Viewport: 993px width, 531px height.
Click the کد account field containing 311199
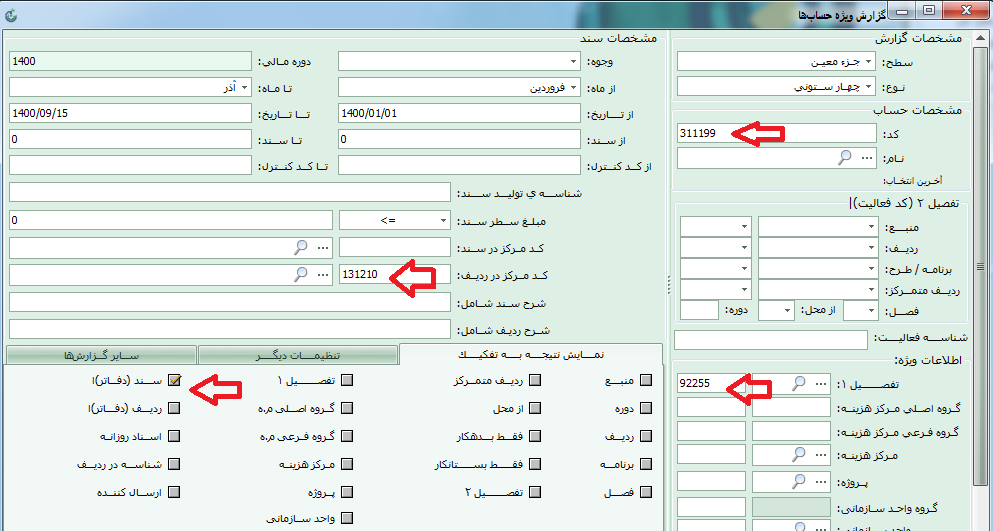(776, 133)
